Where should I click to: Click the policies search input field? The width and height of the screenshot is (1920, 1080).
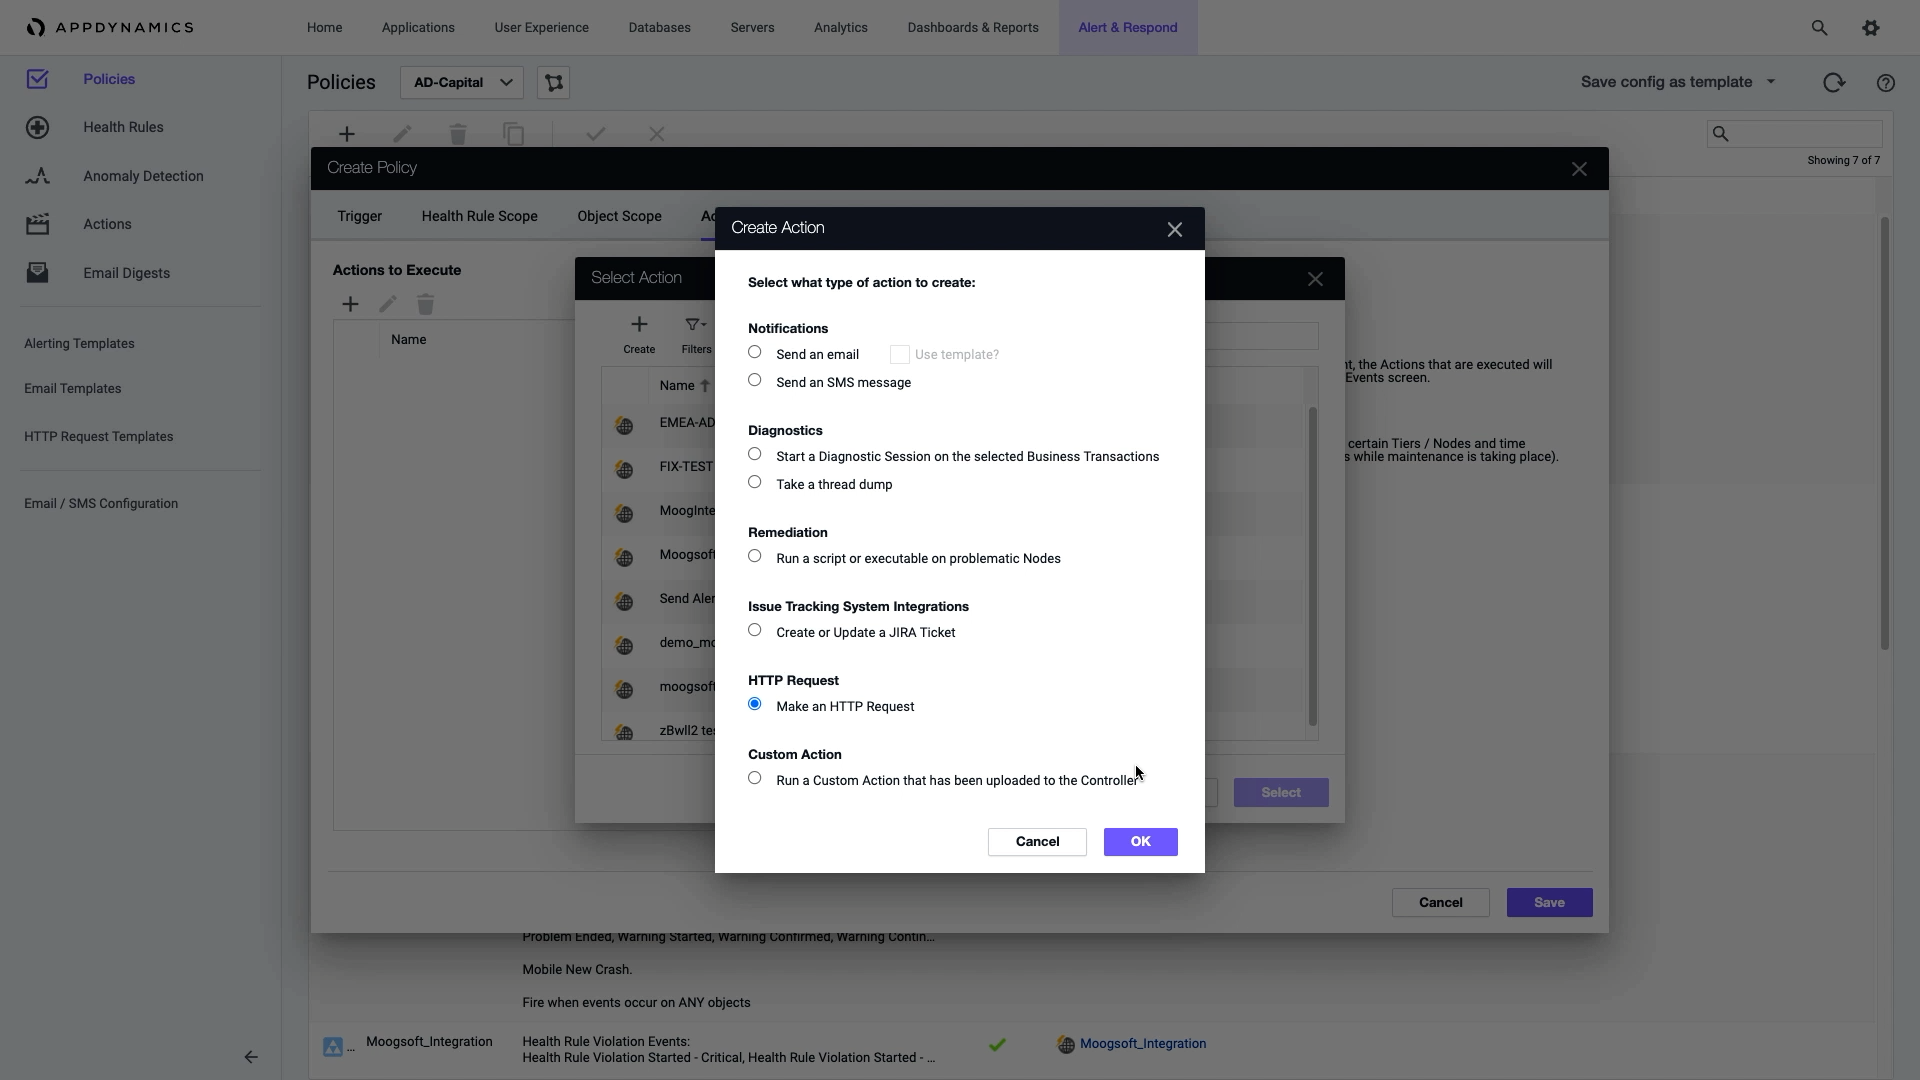(x=1794, y=134)
